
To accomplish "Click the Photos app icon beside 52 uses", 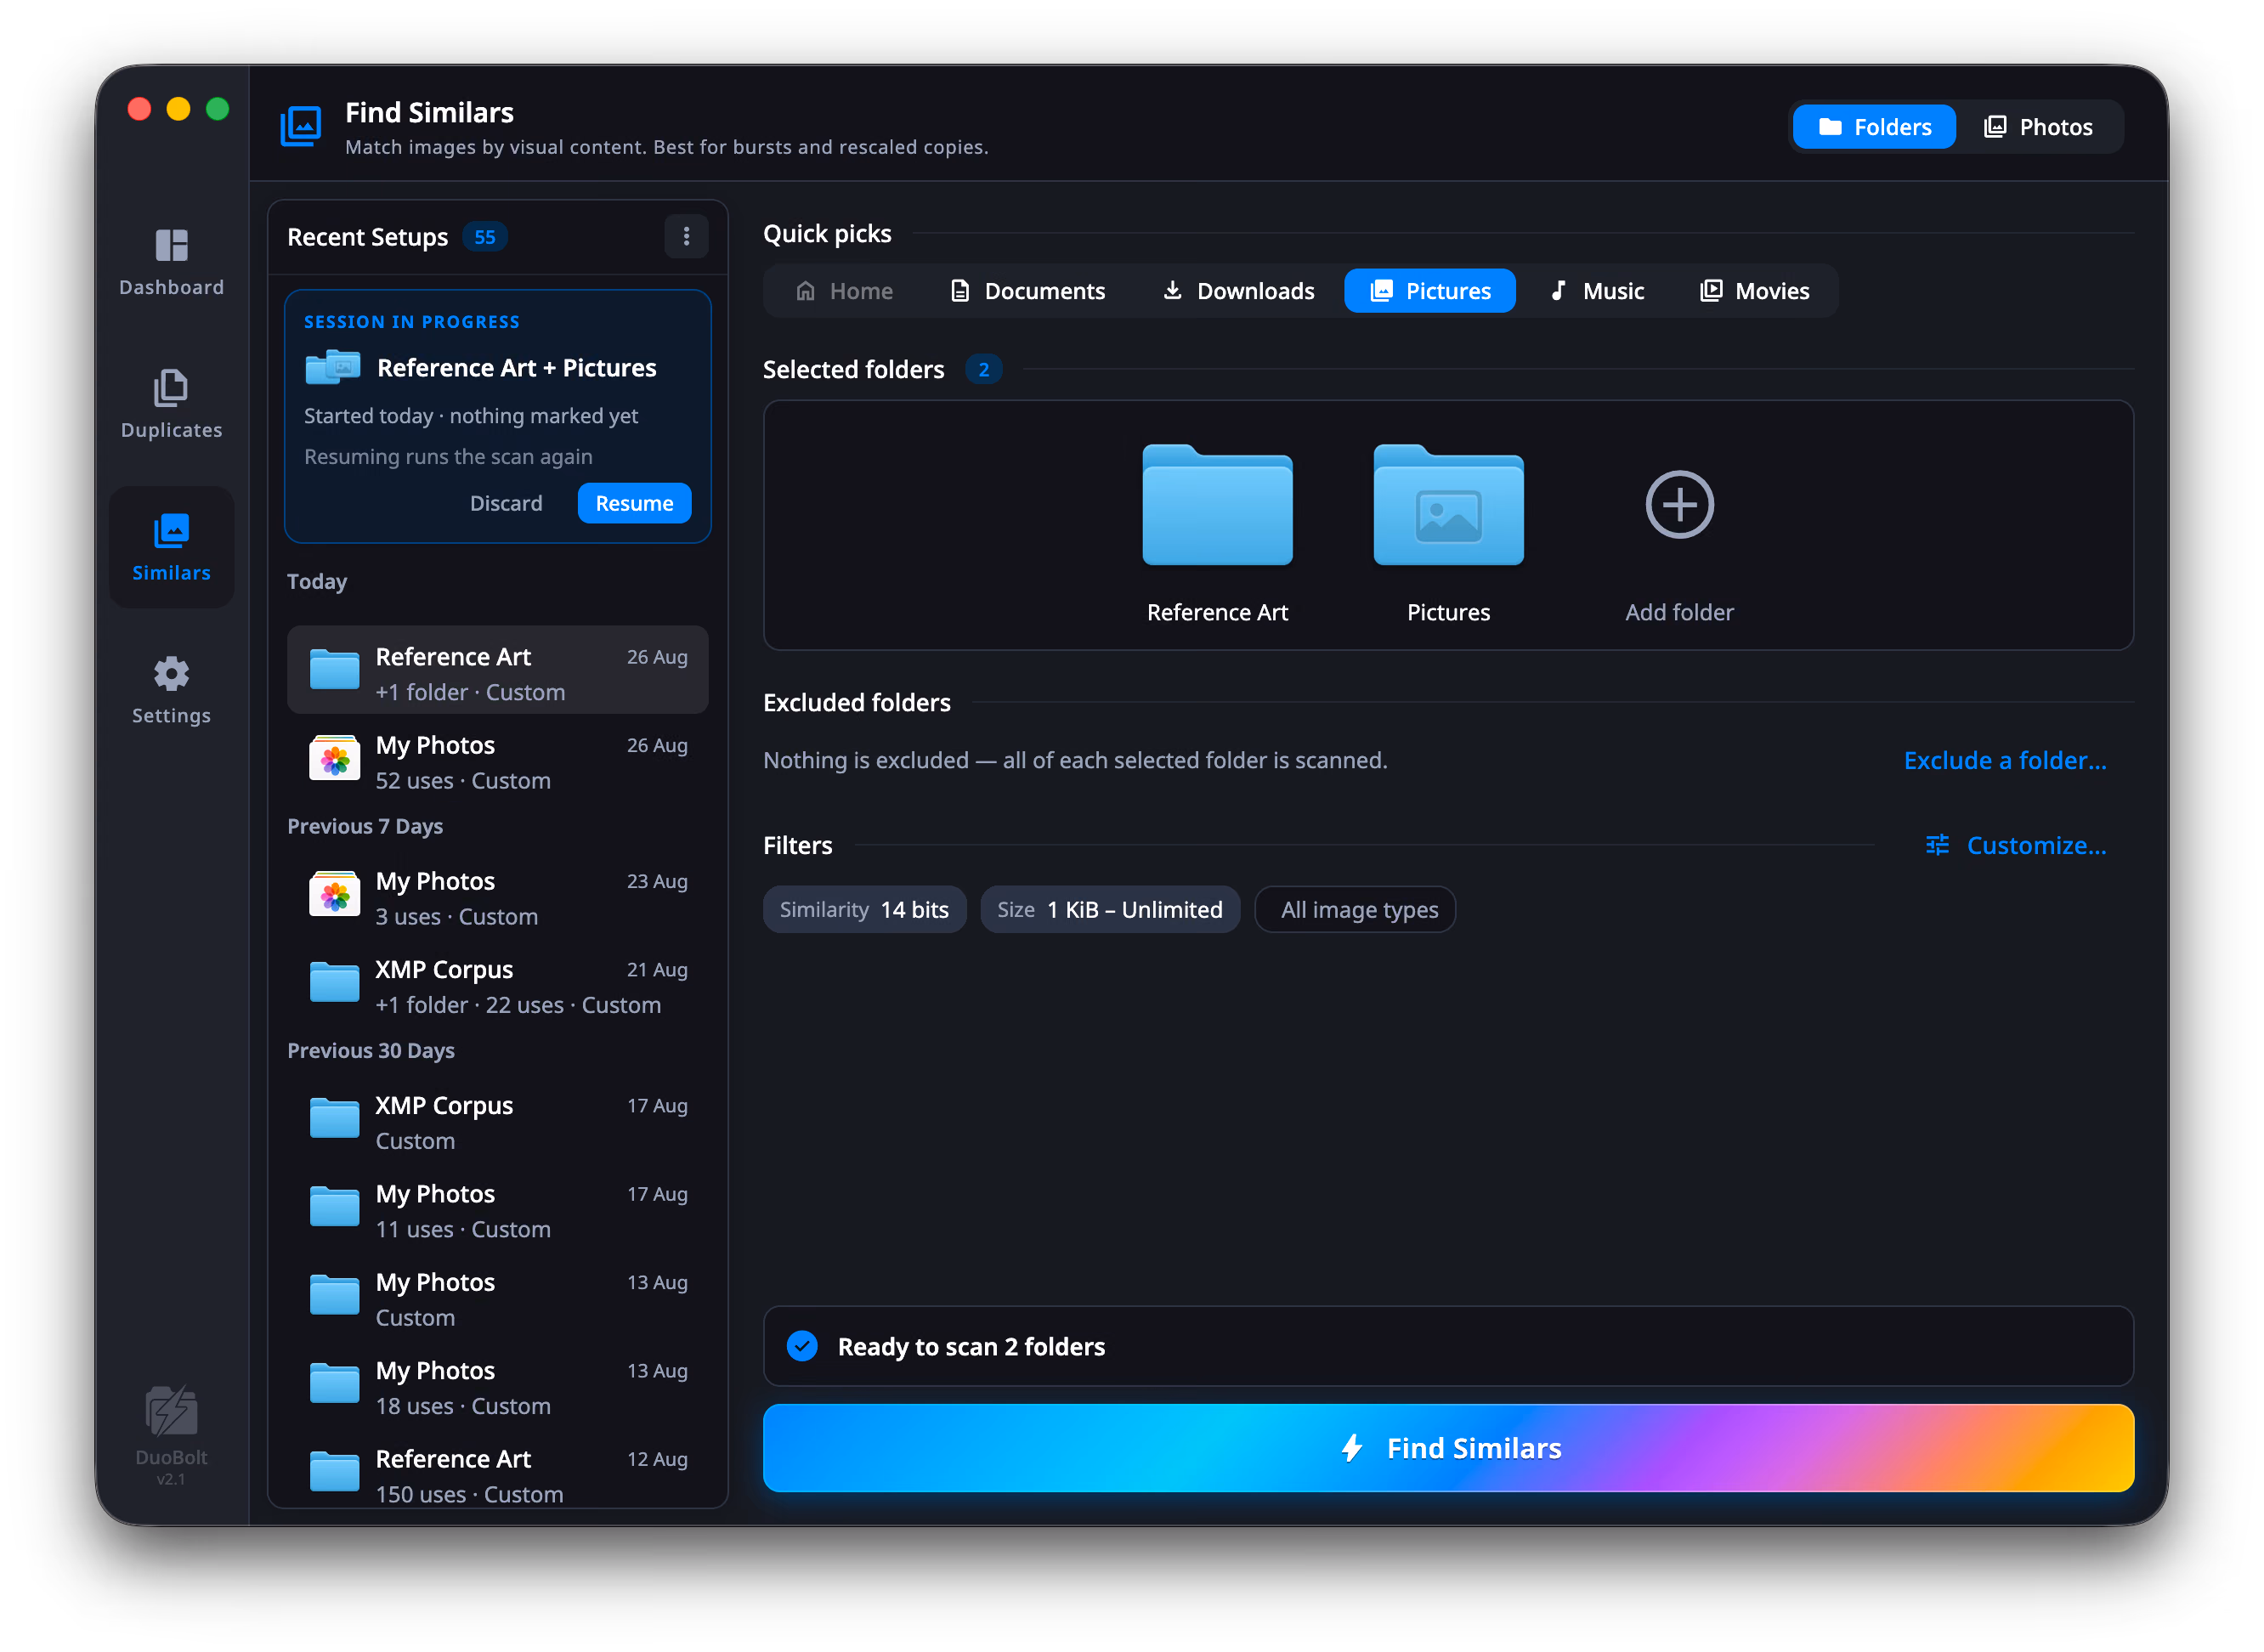I will coord(334,759).
